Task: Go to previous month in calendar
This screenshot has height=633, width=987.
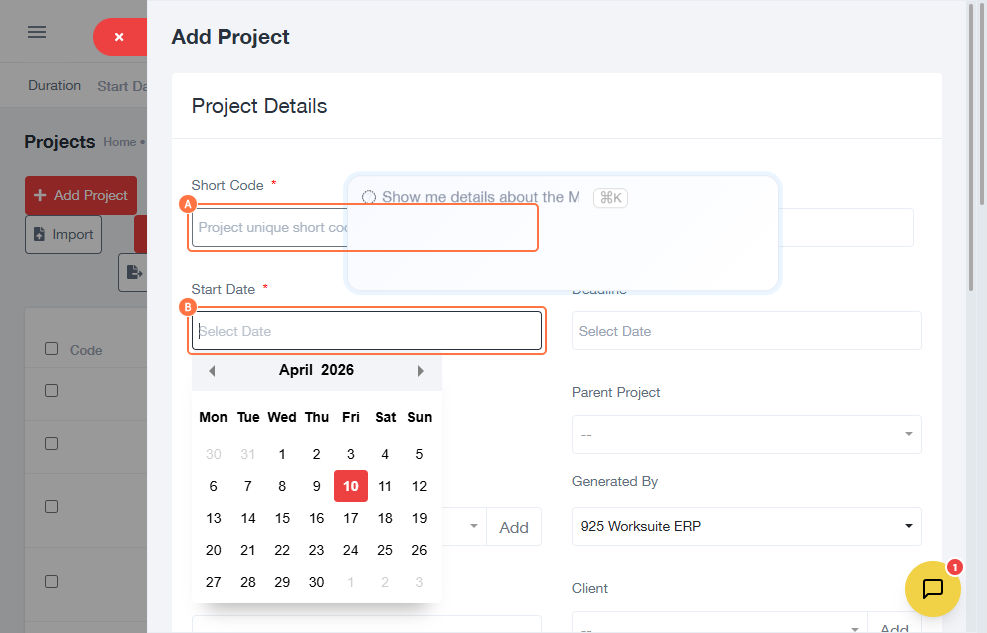Action: click(x=212, y=371)
